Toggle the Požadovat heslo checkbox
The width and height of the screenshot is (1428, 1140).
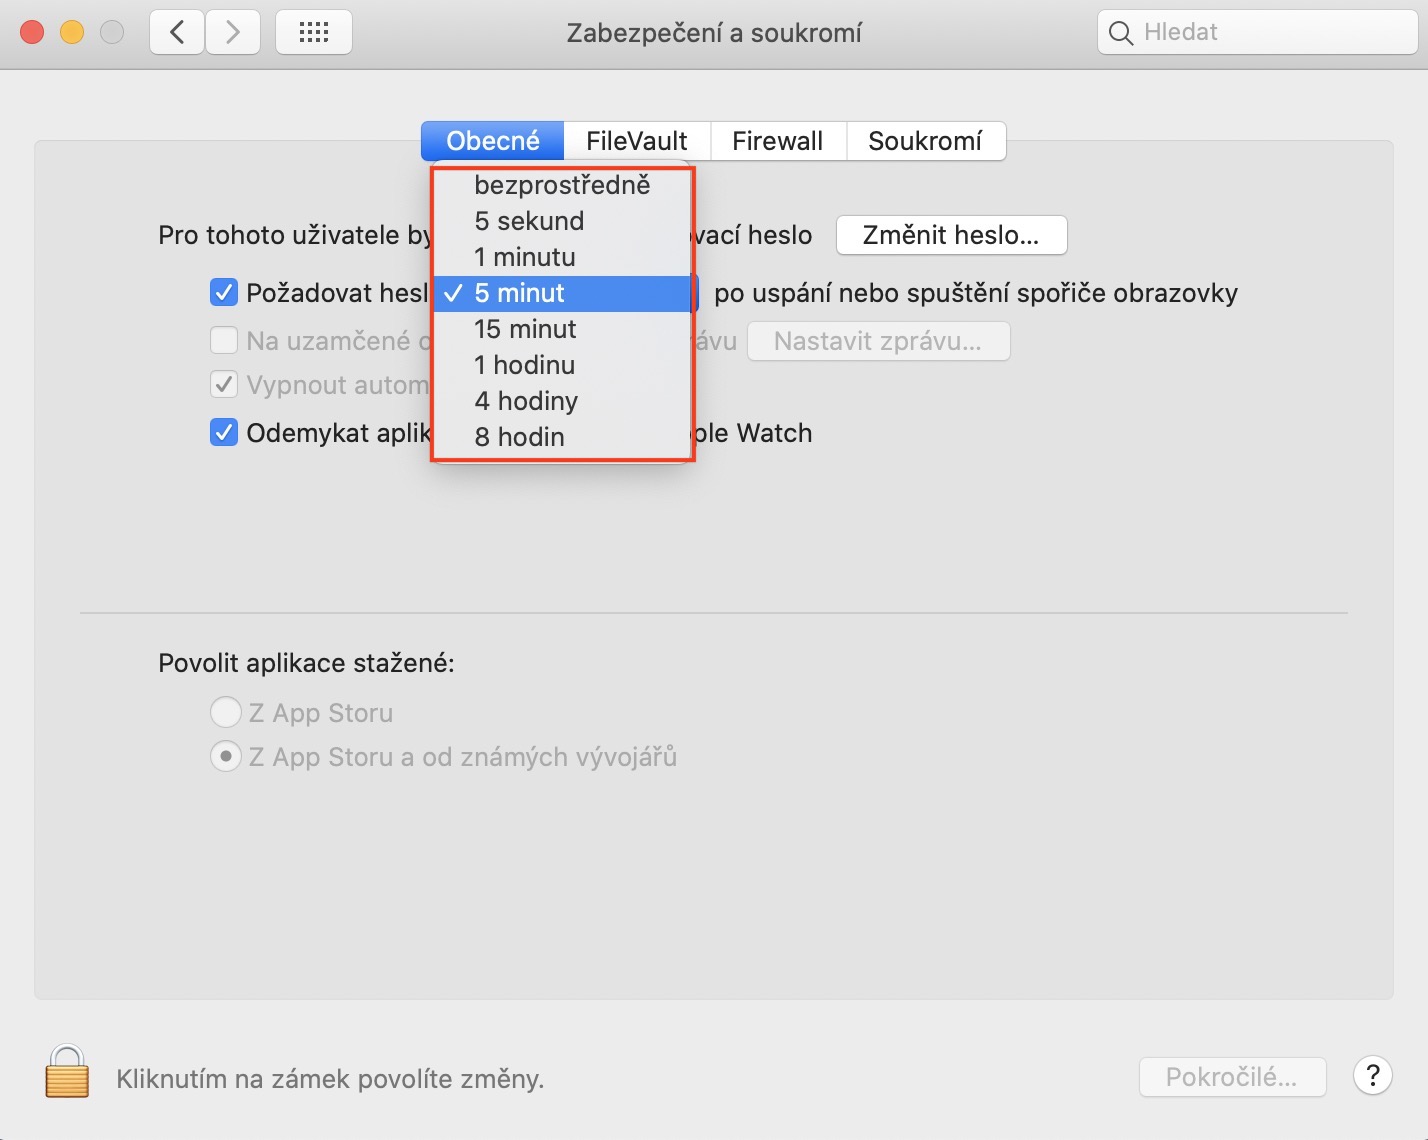(224, 293)
